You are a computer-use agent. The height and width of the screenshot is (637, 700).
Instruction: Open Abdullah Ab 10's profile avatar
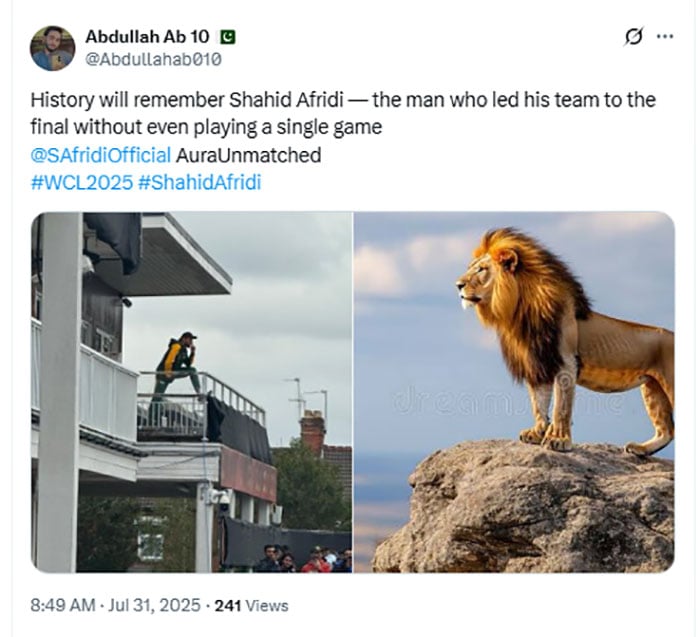(52, 48)
